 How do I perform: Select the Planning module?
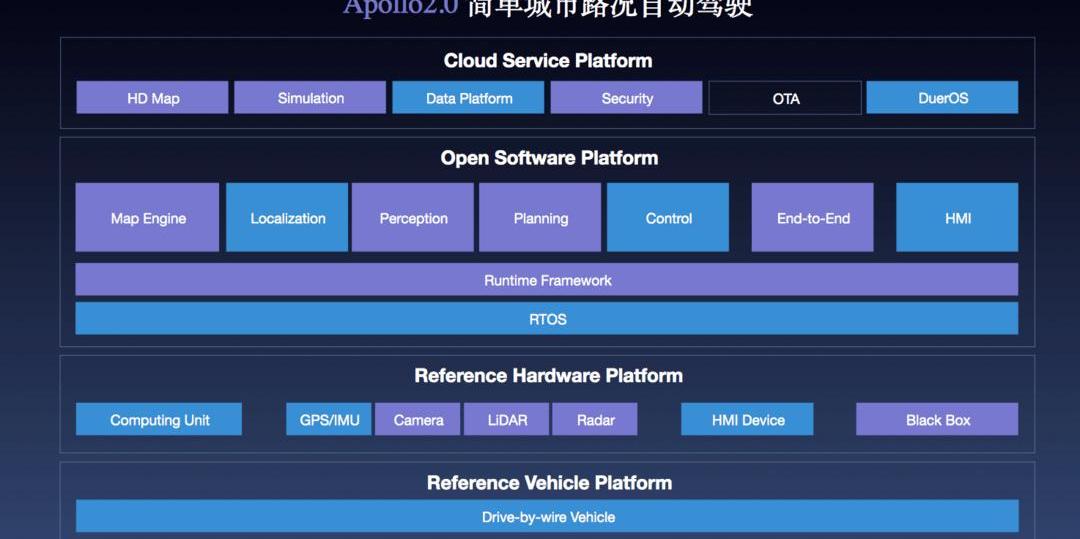540,218
